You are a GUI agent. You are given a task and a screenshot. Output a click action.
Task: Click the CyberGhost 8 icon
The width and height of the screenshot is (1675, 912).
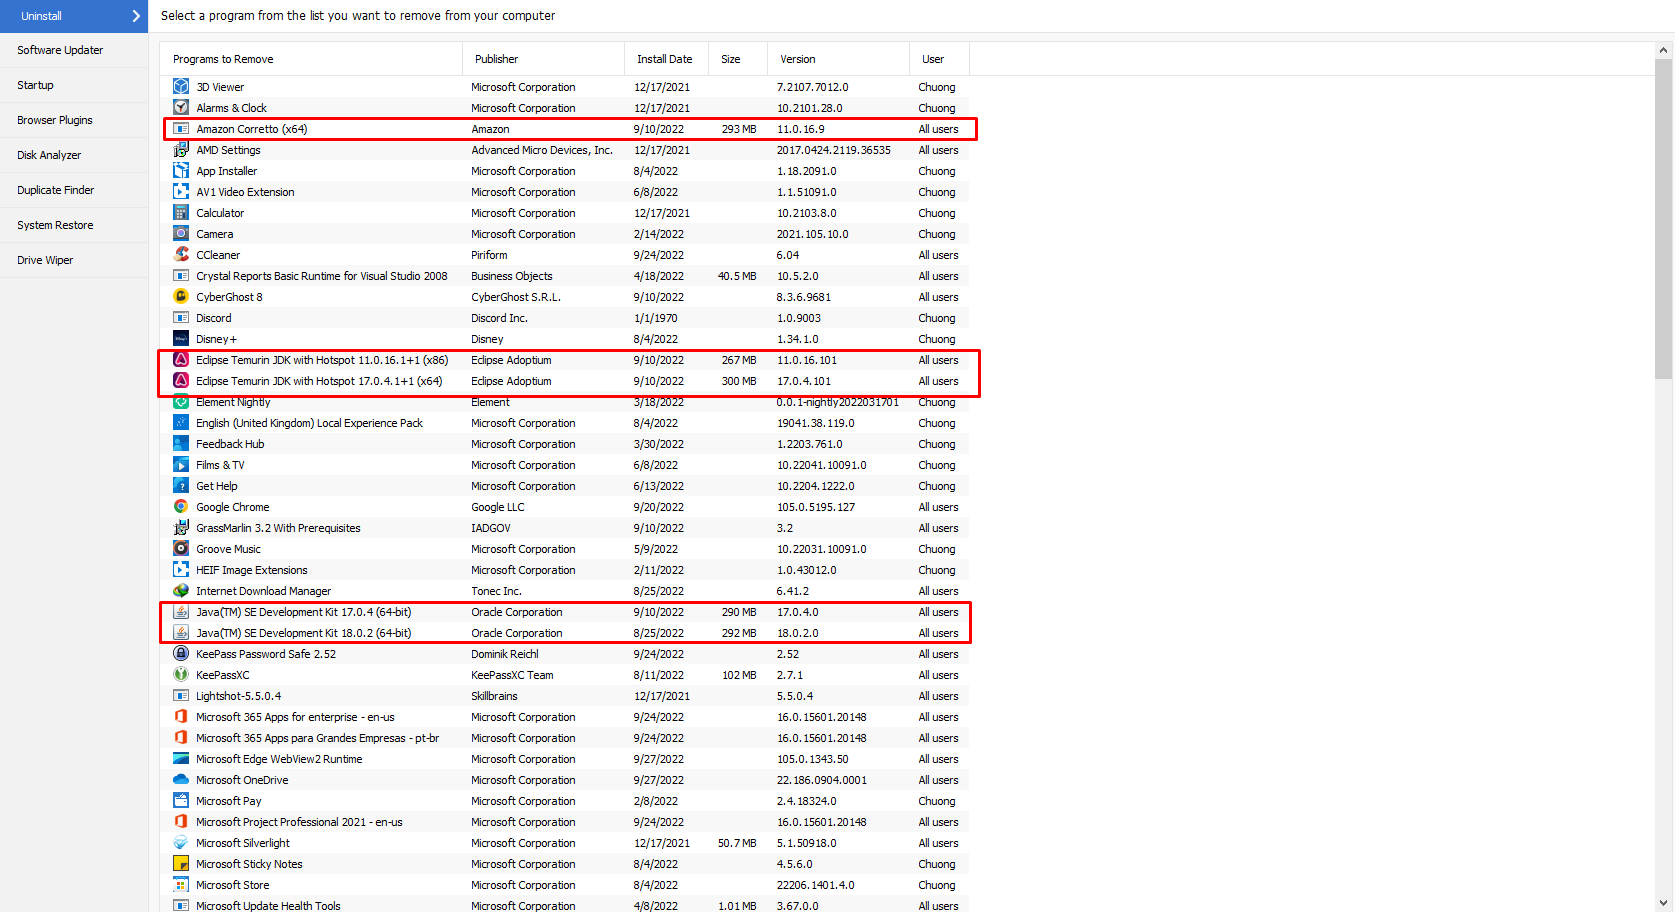click(x=181, y=297)
